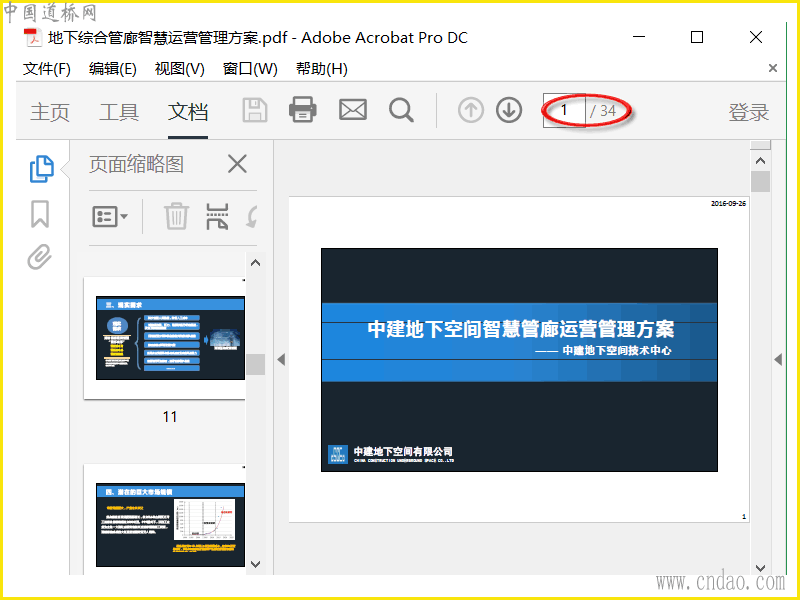This screenshot has height=600, width=800.
Task: Open thumbnail options dropdown menu
Action: [110, 216]
